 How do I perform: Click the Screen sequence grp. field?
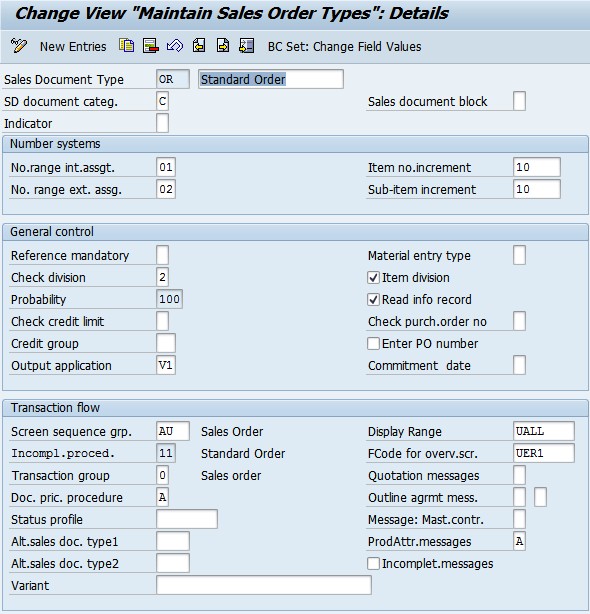(x=173, y=431)
